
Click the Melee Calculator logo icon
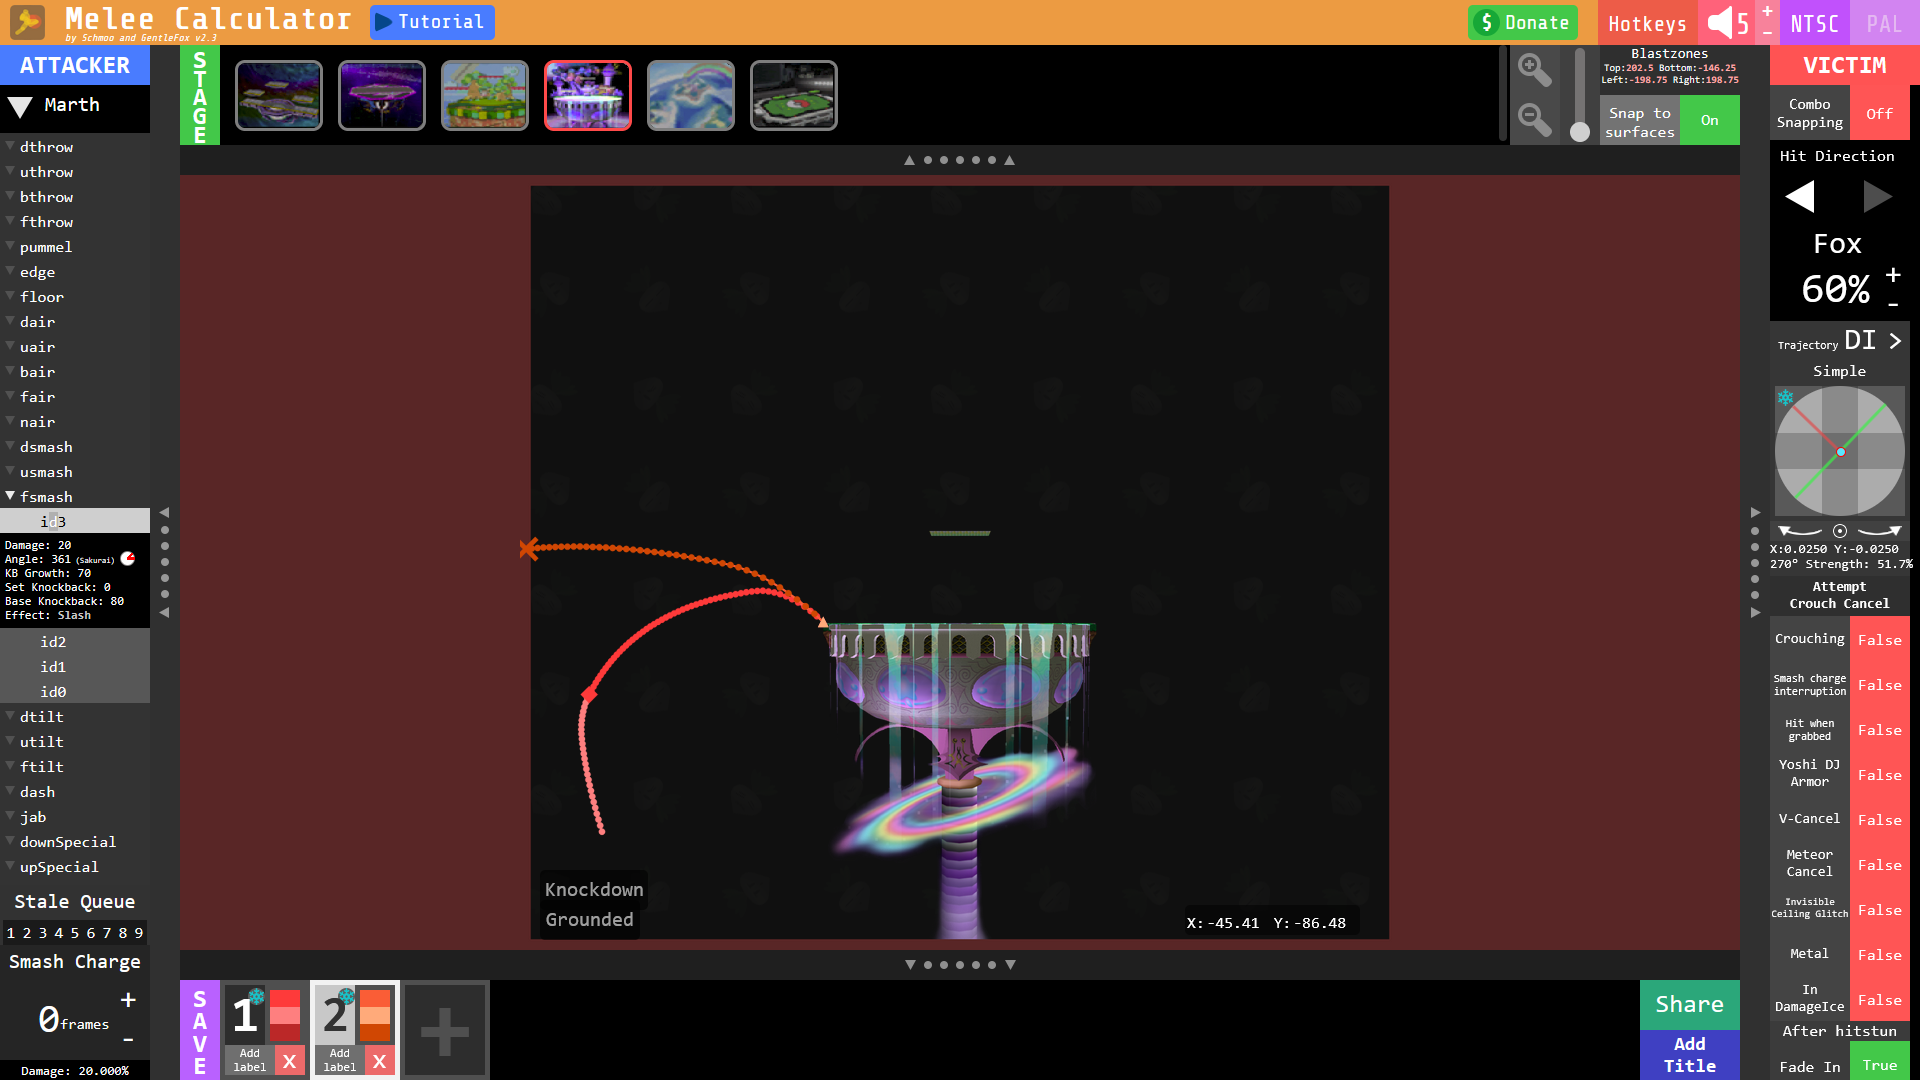27,21
